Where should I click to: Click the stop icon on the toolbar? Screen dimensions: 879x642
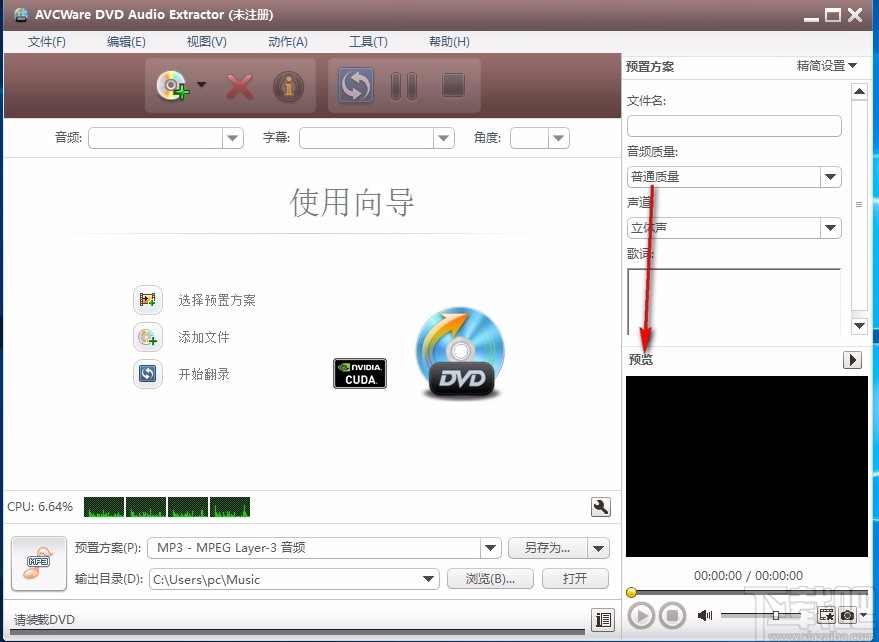(x=452, y=86)
